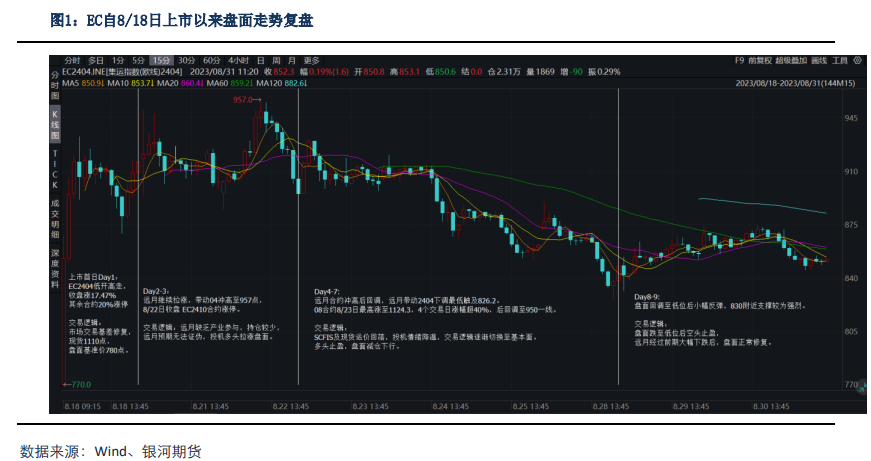This screenshot has height=461, width=871.
Task: Click the 875 price axis label
Action: (x=851, y=225)
